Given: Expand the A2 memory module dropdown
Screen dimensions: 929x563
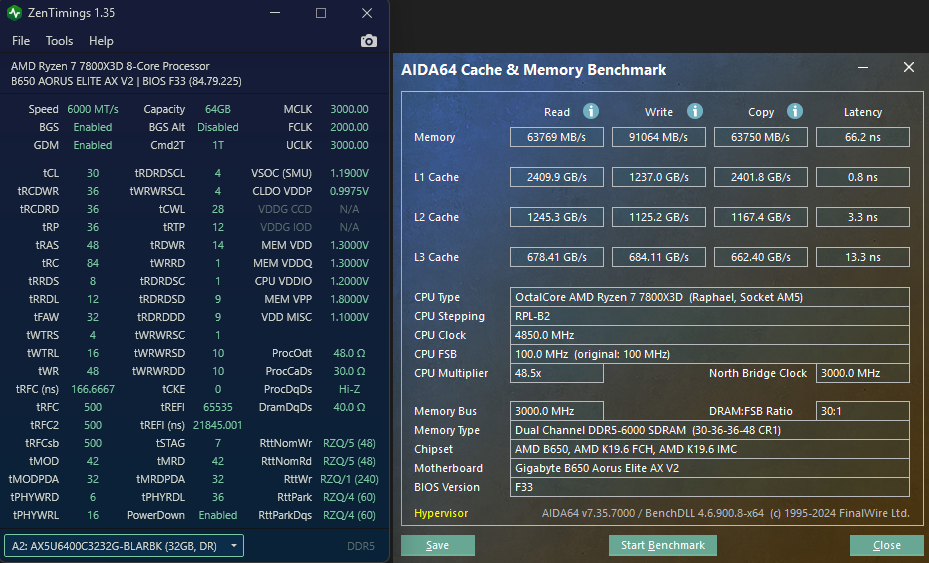Looking at the screenshot, I should (124, 546).
